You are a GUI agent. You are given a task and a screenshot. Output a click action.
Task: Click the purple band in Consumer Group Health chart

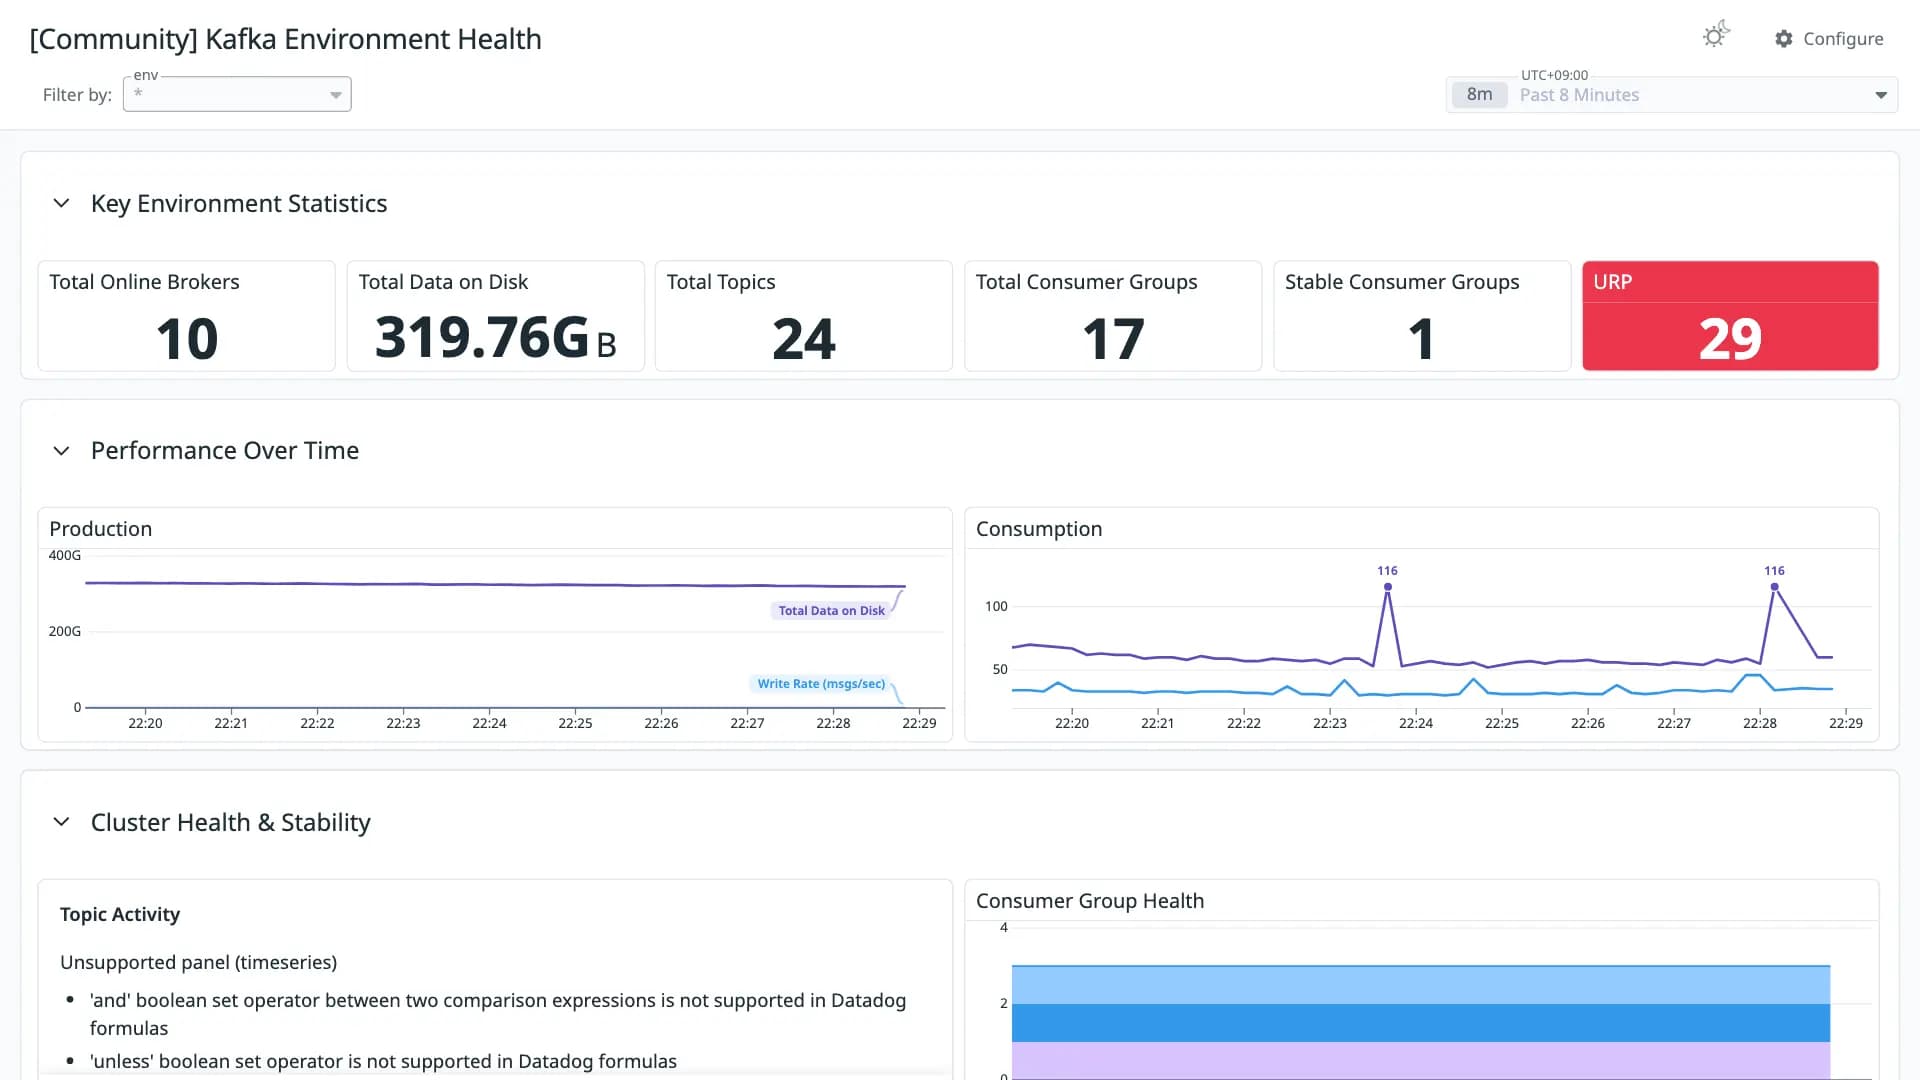1421,1060
